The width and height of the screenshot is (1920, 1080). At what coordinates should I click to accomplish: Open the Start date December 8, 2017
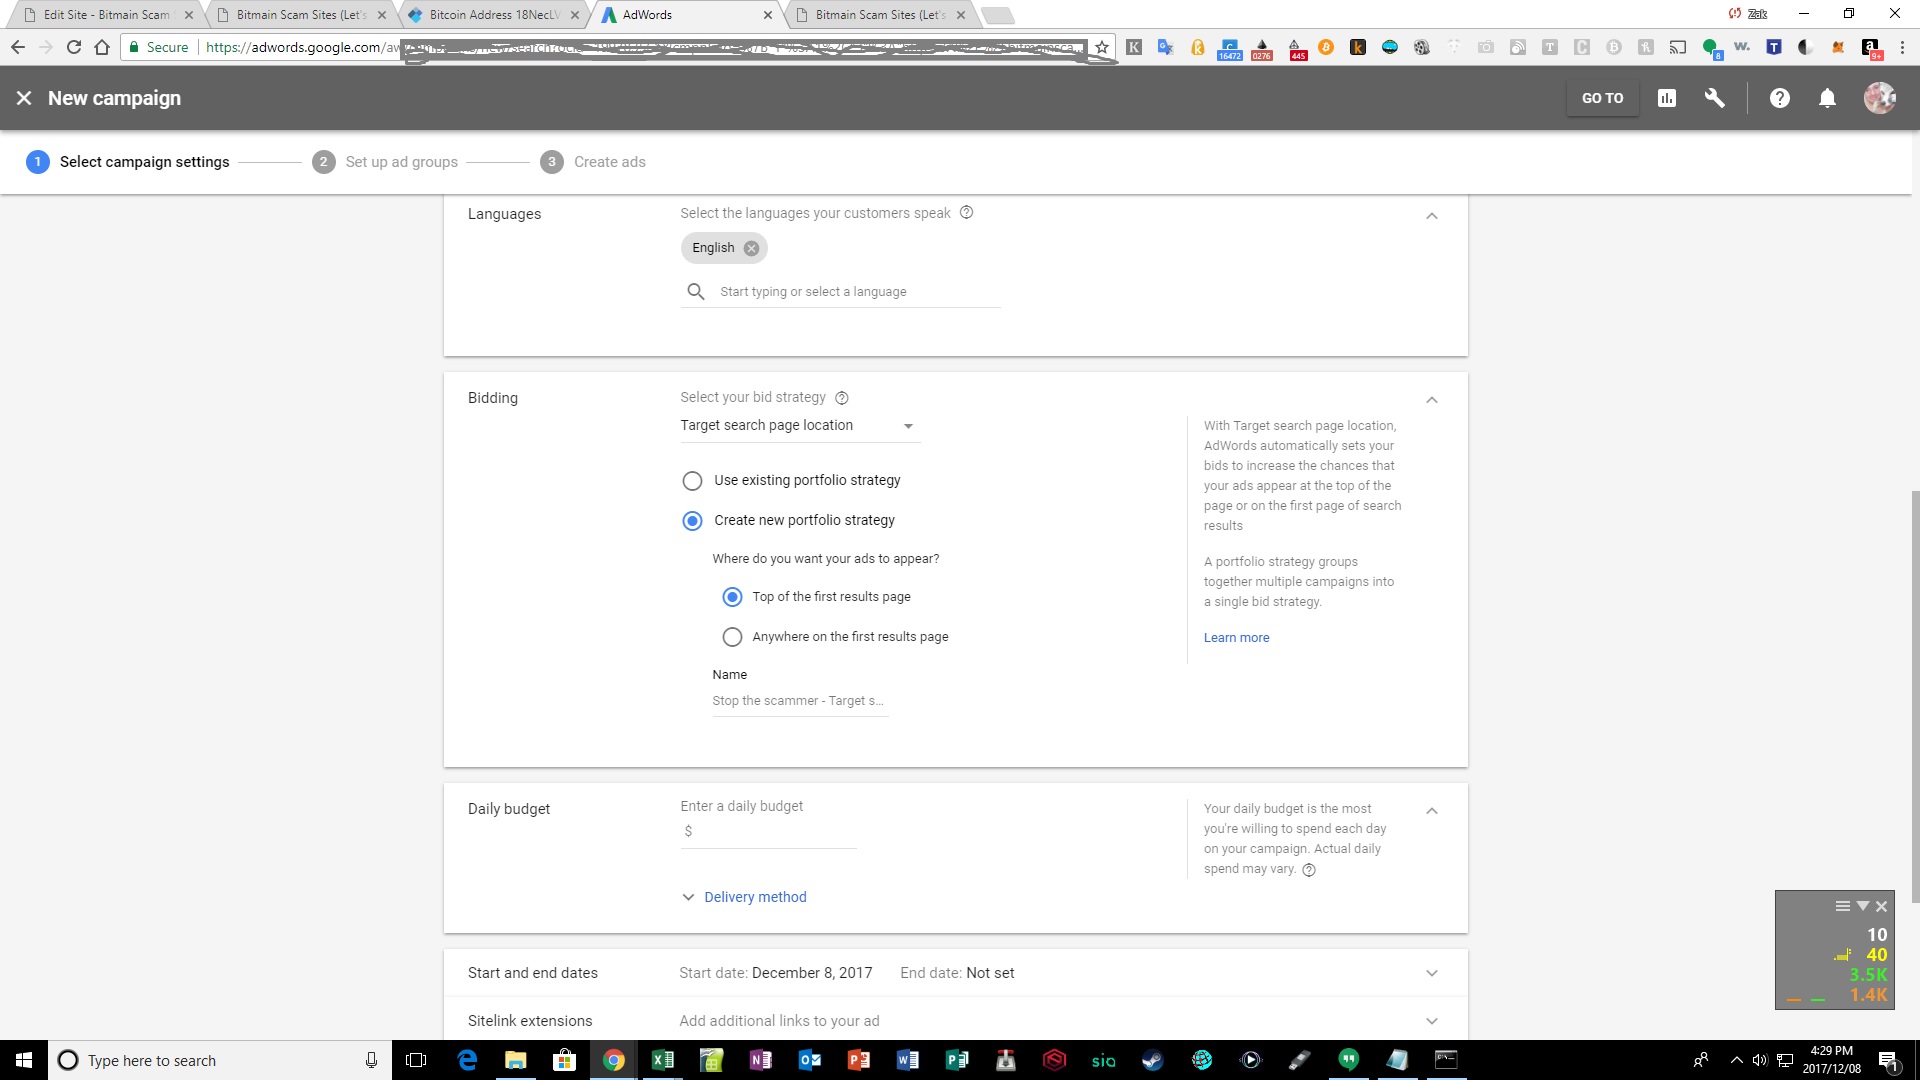[x=775, y=973]
